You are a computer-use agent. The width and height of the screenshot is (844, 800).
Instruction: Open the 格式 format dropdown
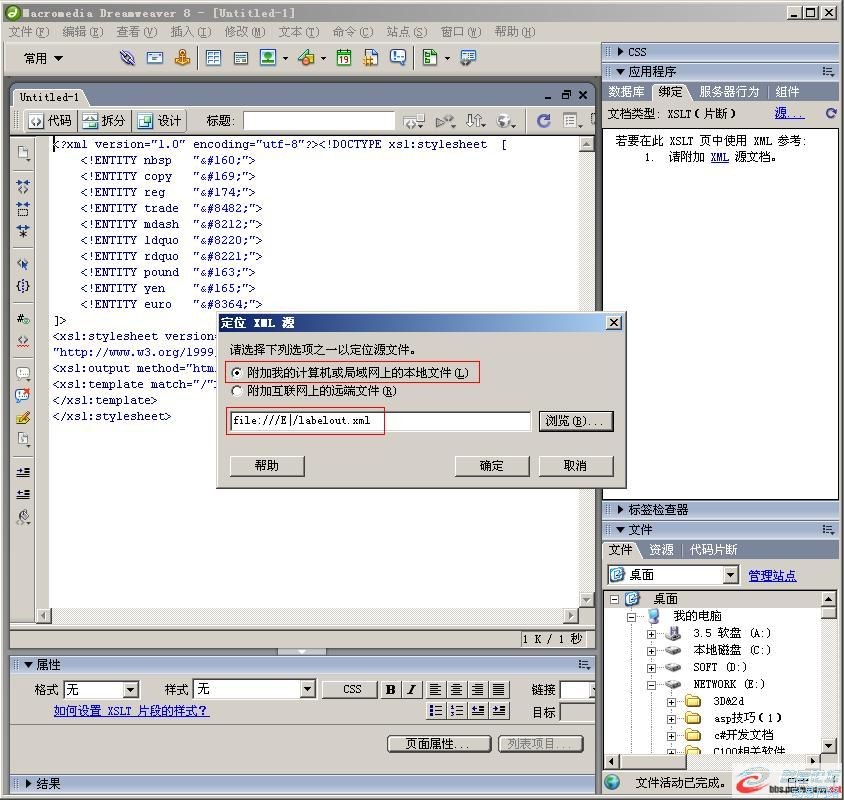pyautogui.click(x=130, y=689)
